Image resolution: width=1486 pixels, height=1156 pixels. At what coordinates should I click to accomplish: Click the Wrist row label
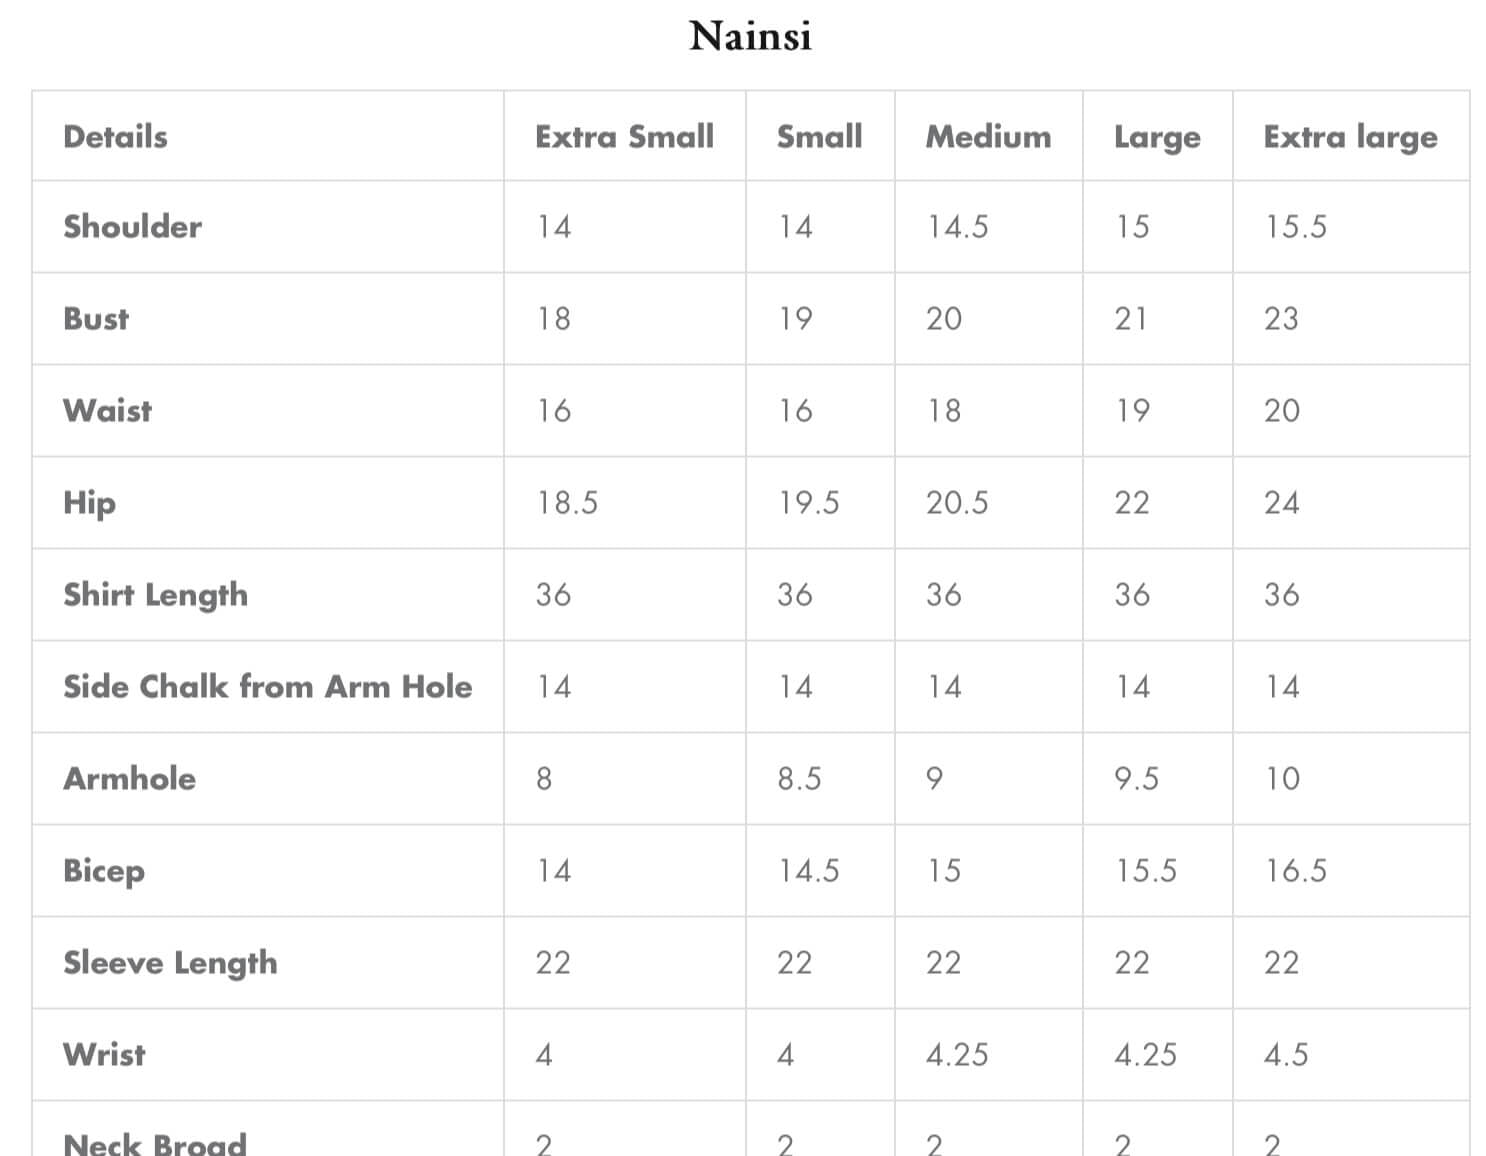(x=104, y=1055)
